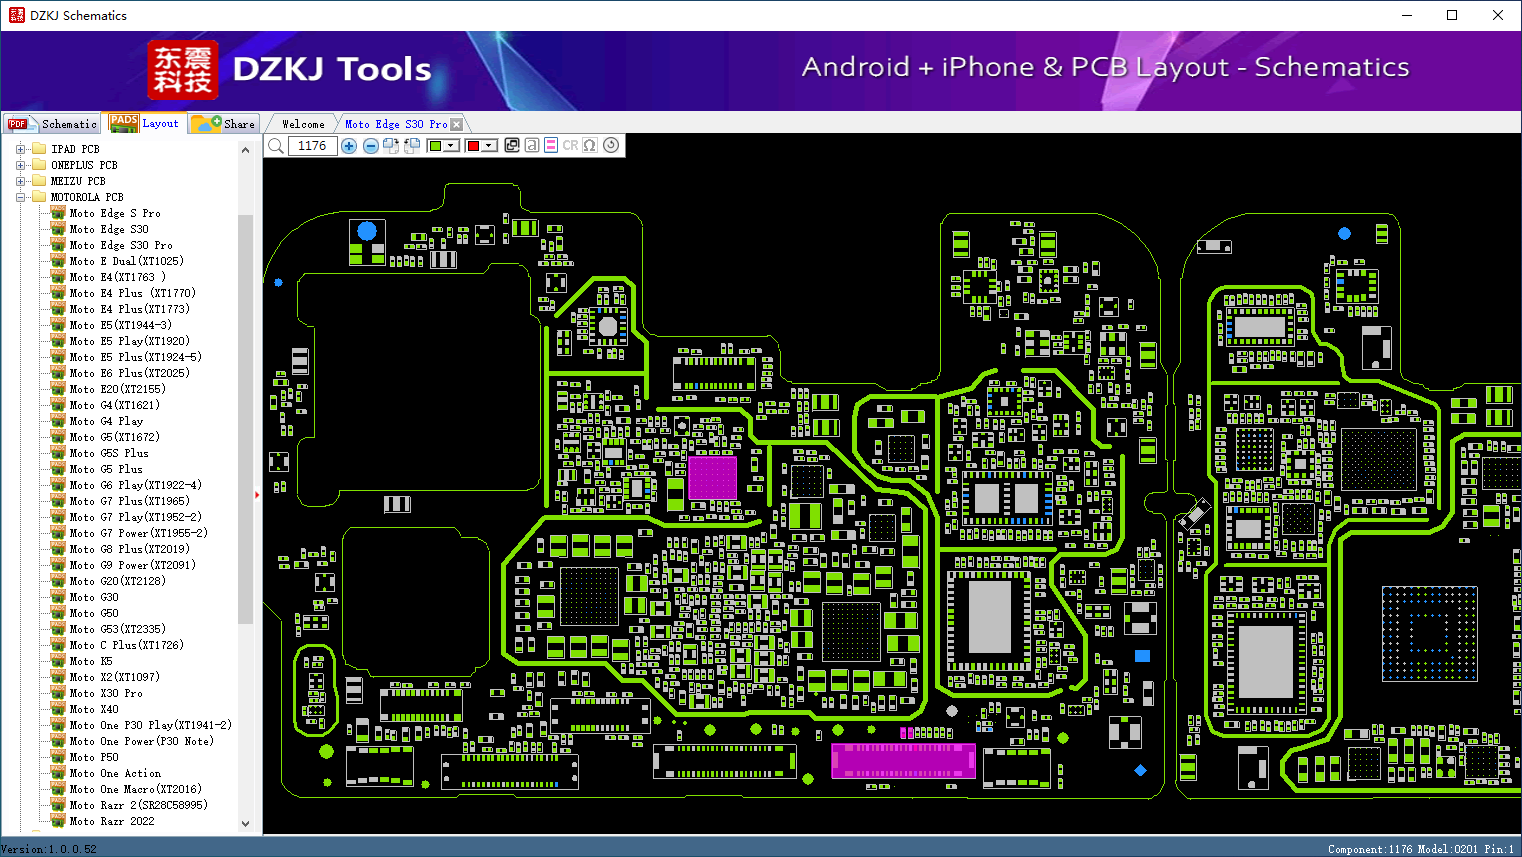Select the MEIZU PCB folder
Screen dimensions: 1522x857
pyautogui.click(x=78, y=181)
